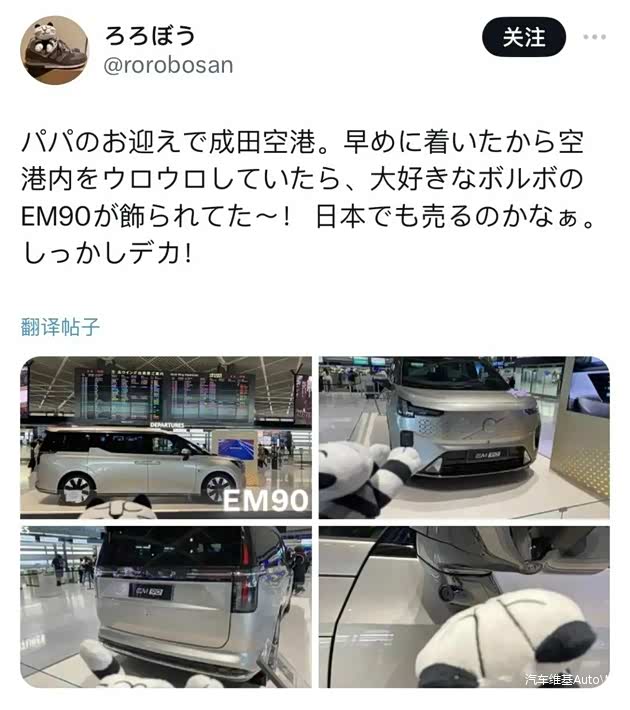Select the Japanese post body text
The height and width of the screenshot is (710, 630).
tap(307, 197)
